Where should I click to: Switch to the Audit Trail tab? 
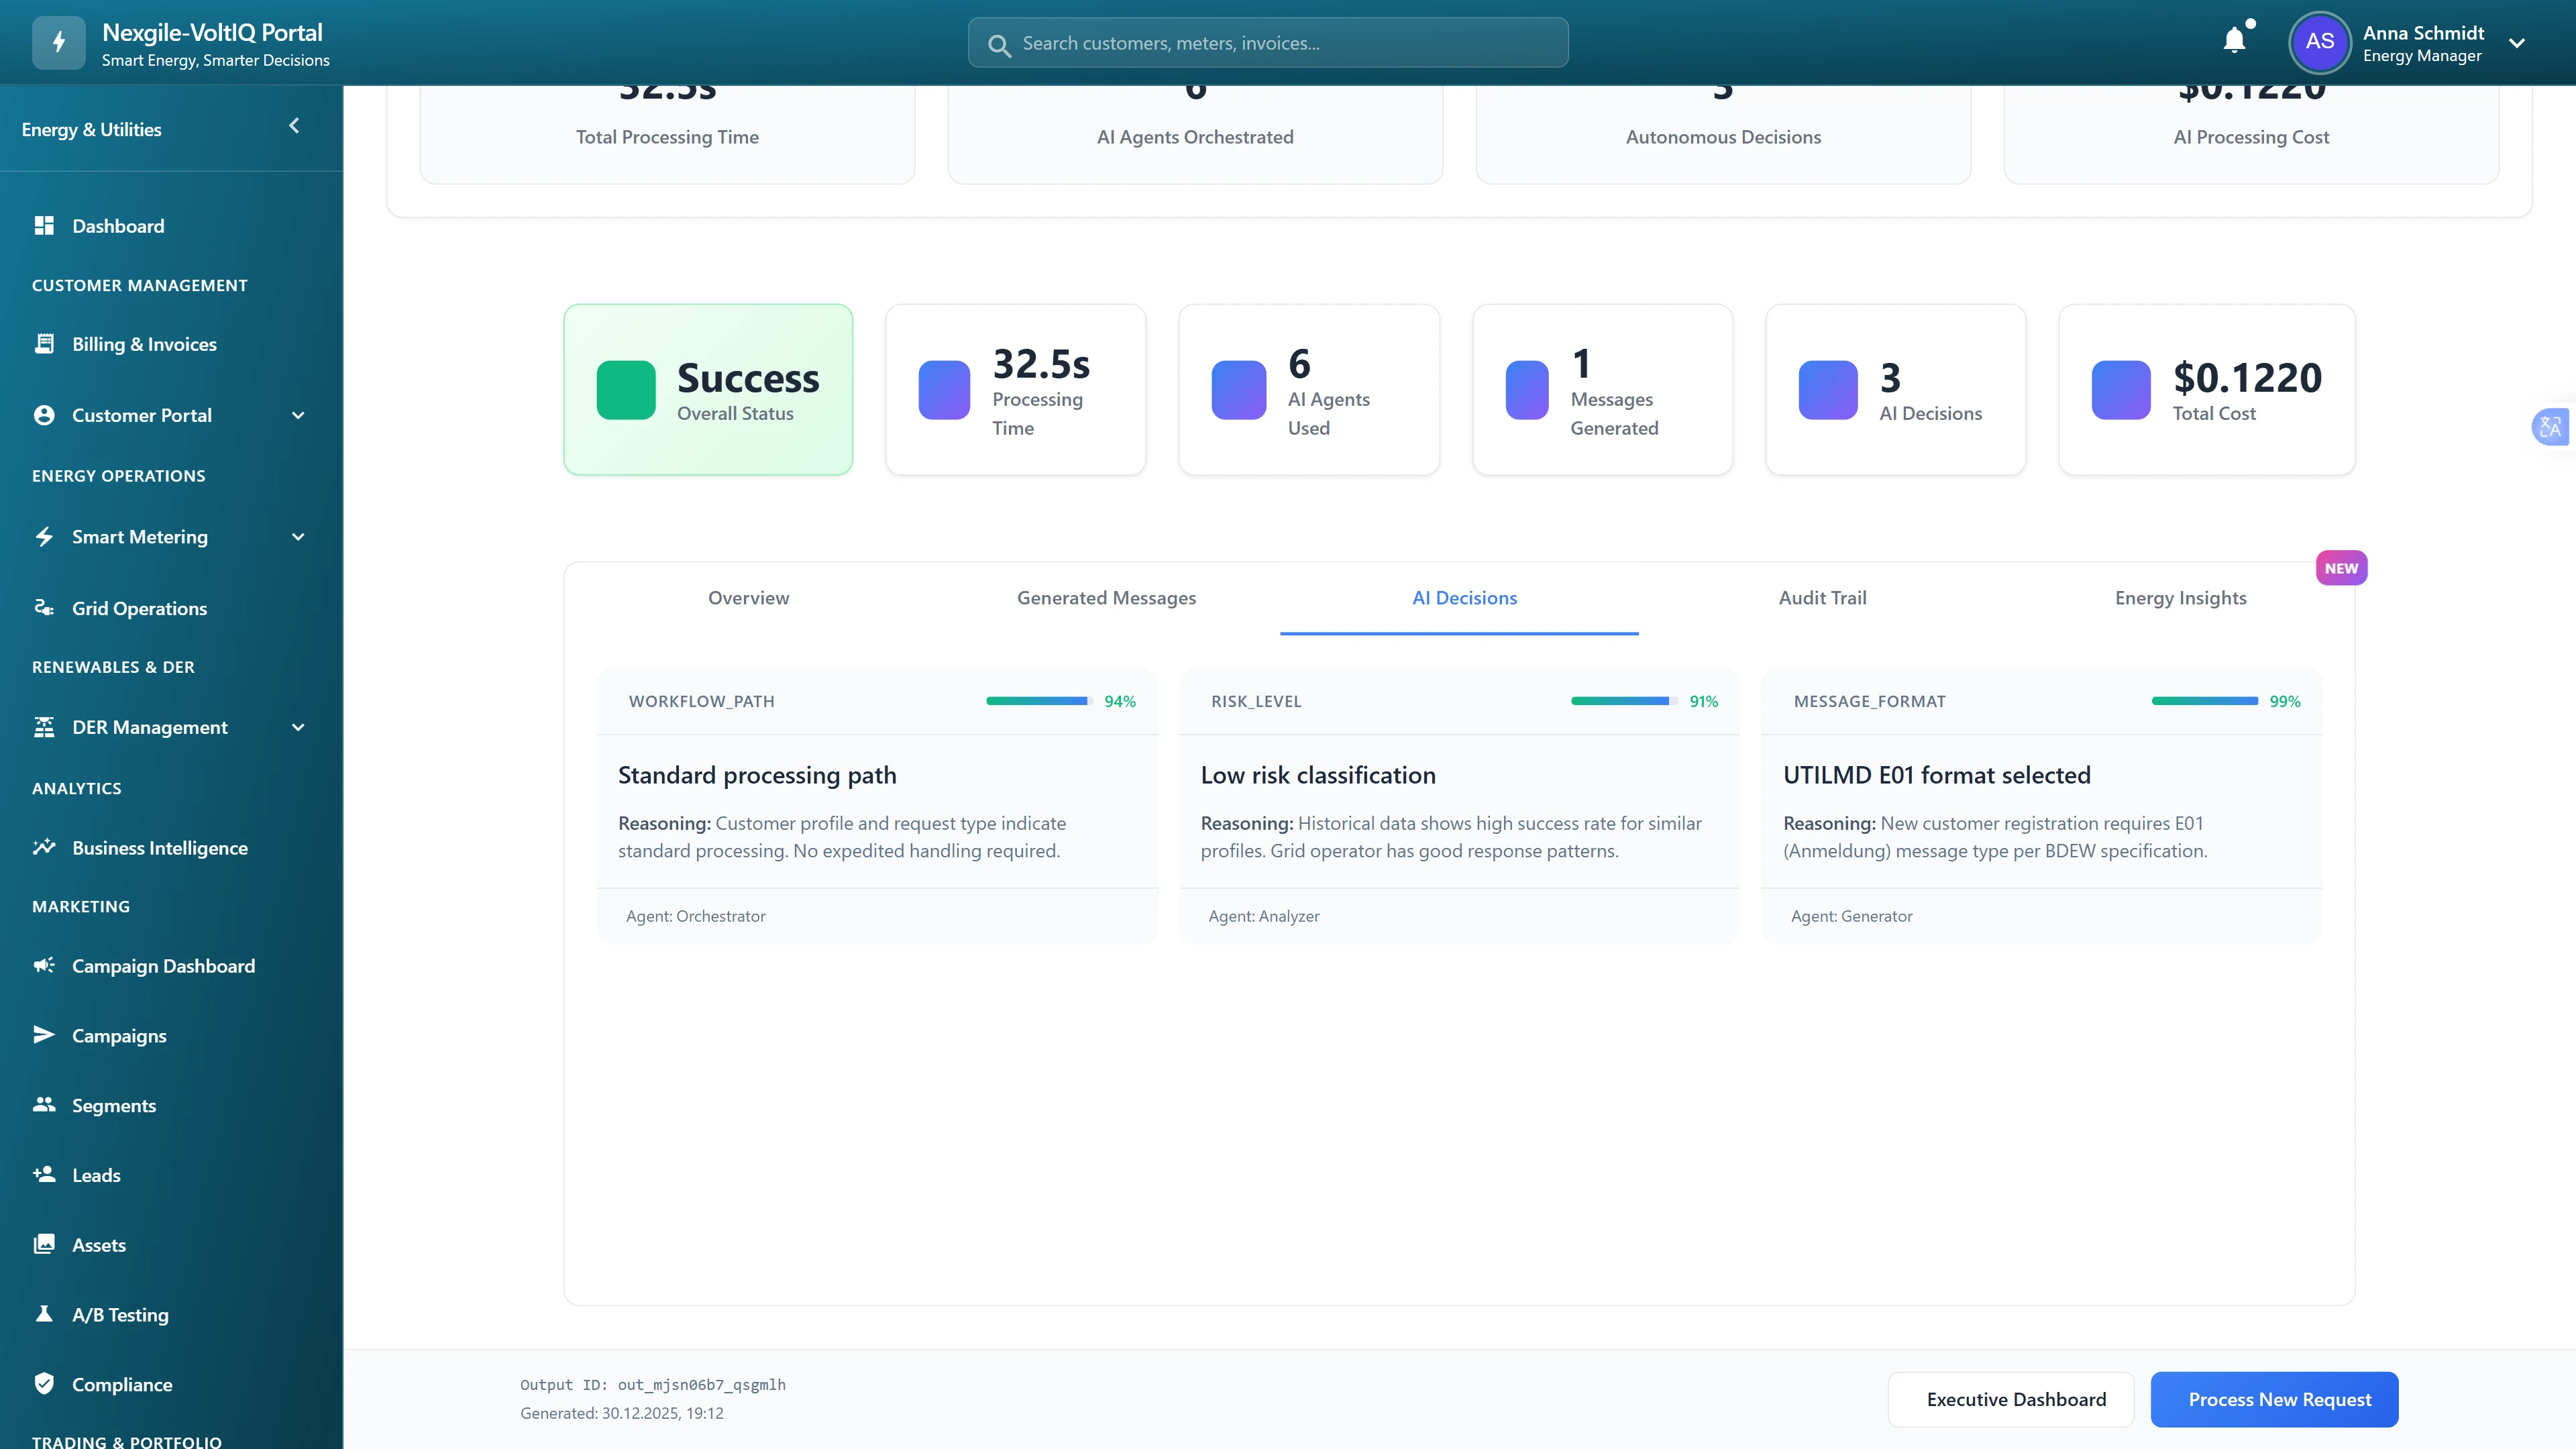1822,597
